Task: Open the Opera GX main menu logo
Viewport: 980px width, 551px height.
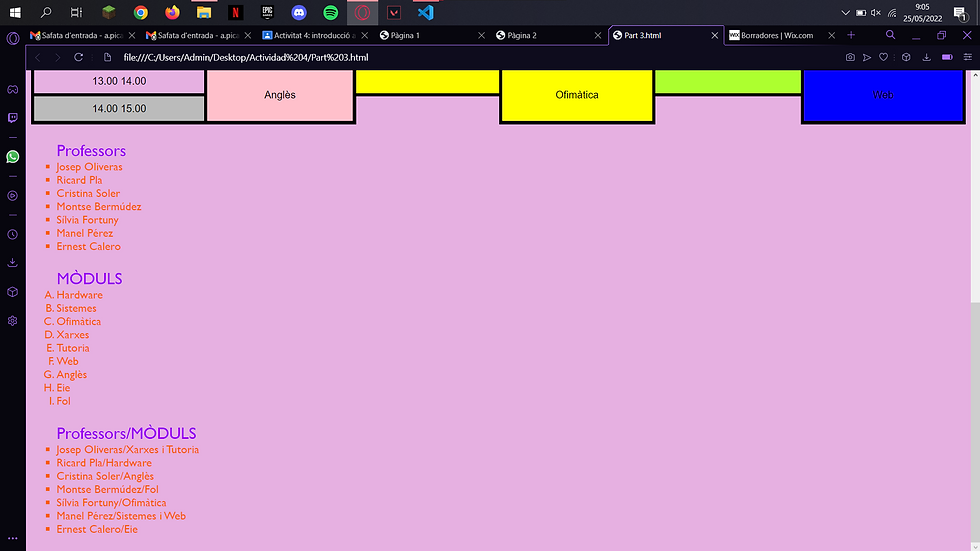Action: pyautogui.click(x=12, y=38)
